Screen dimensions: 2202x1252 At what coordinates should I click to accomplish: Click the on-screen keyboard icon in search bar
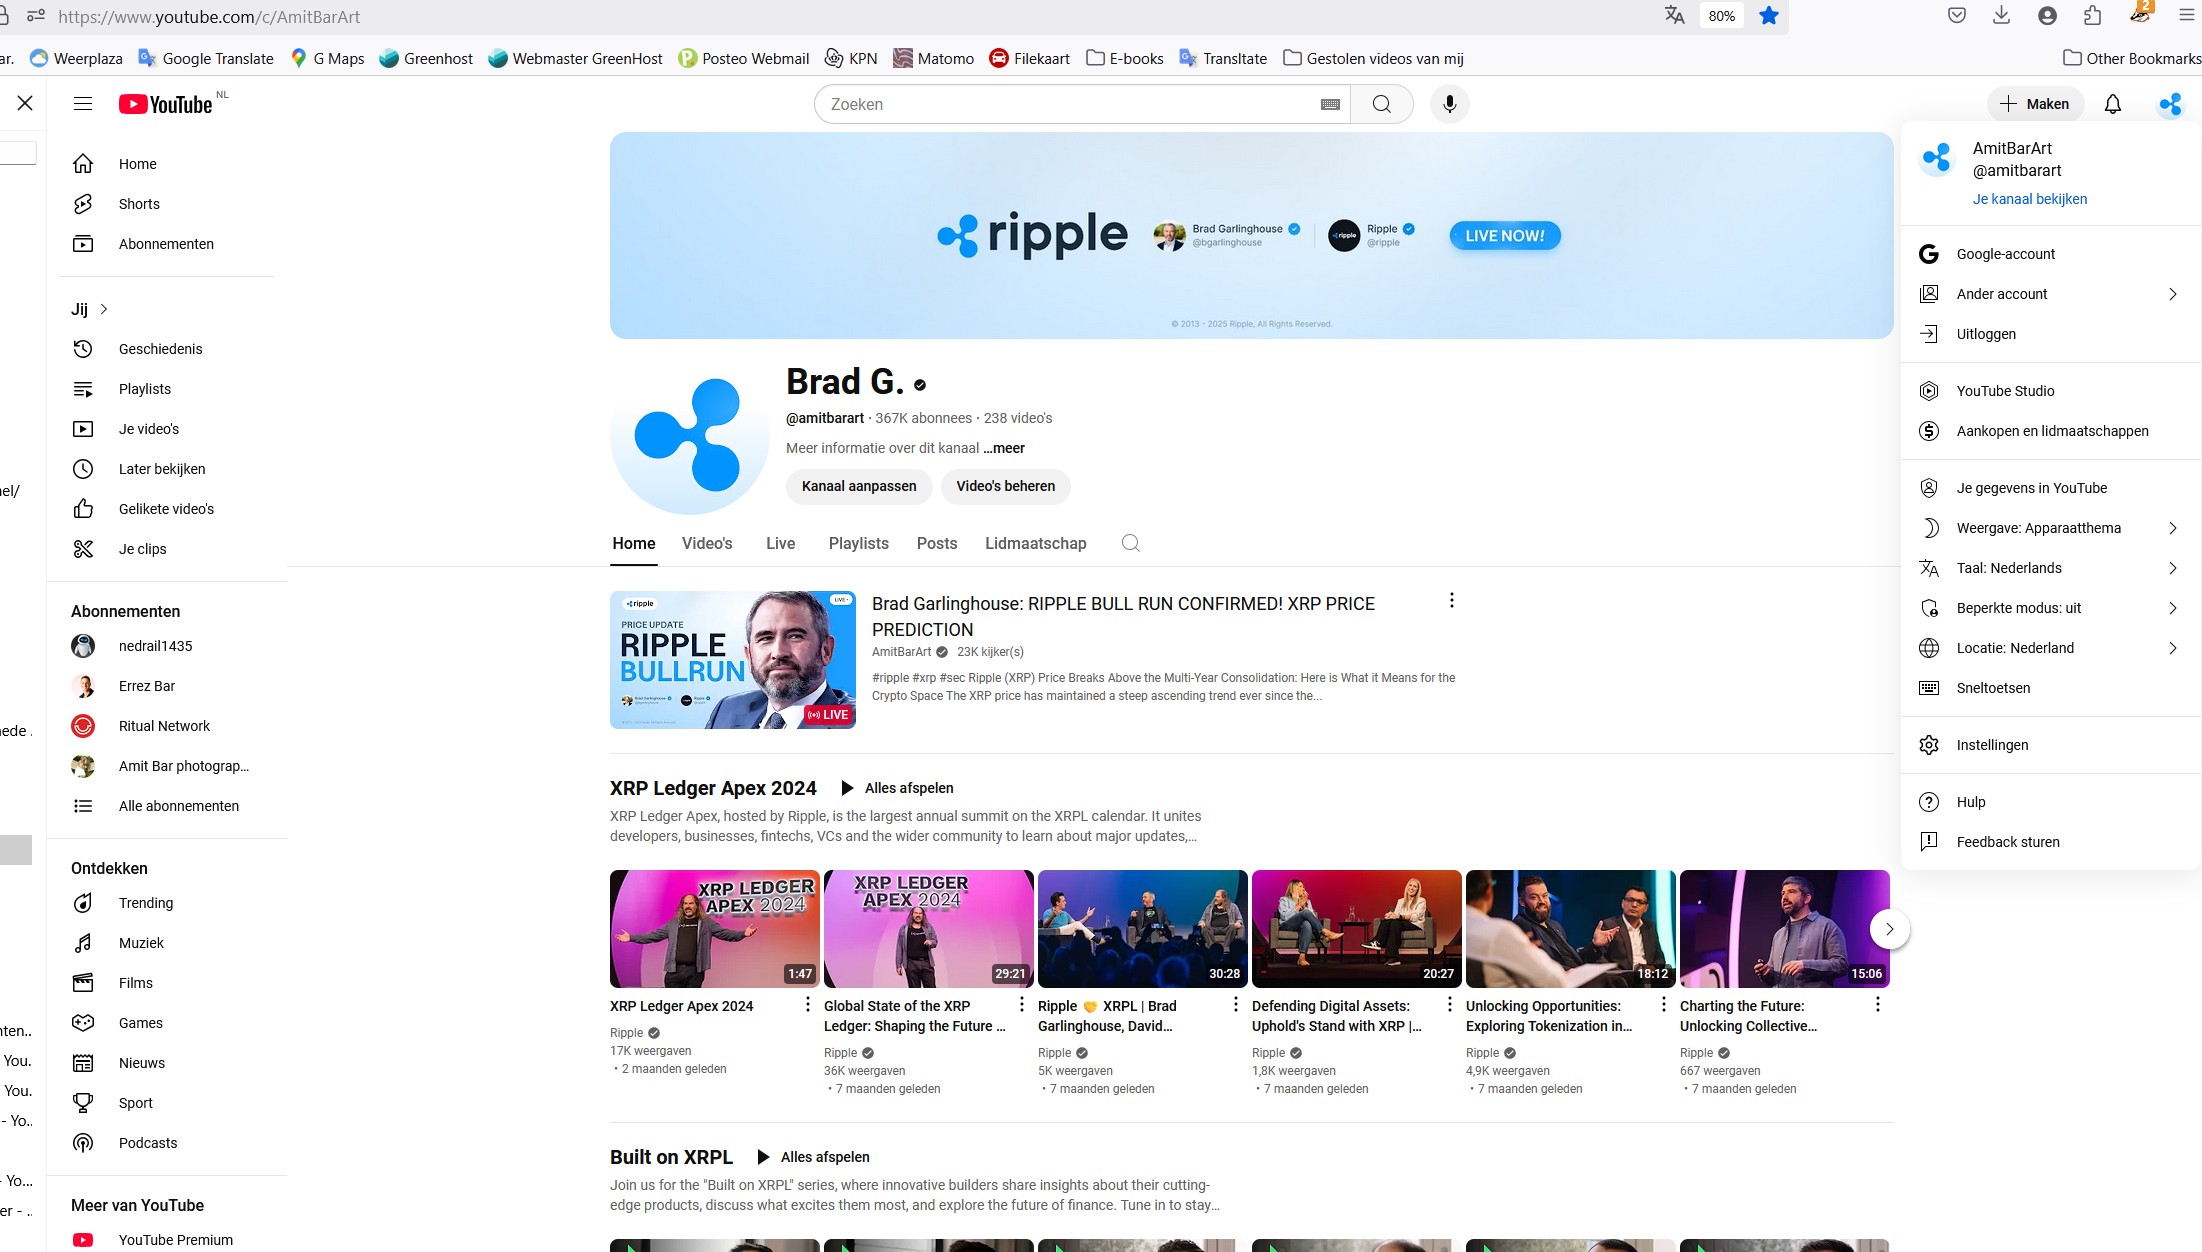point(1329,104)
